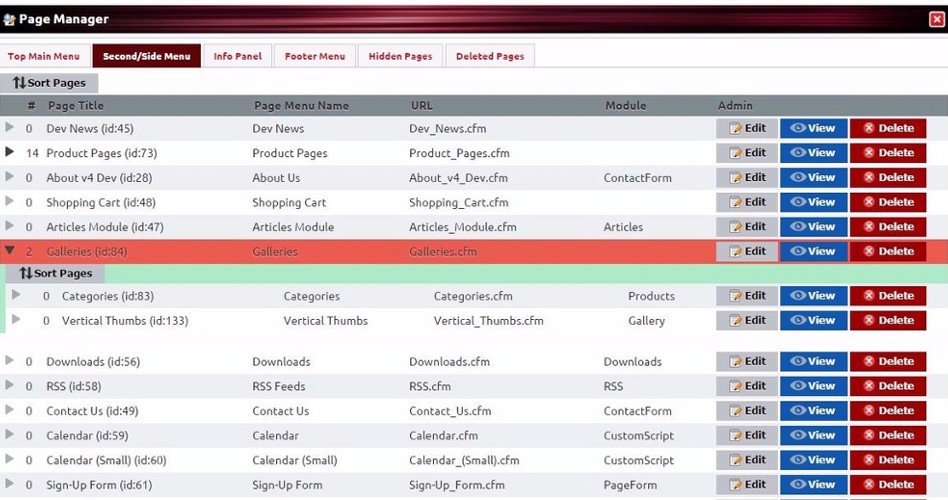View the Calendar (Small) page
Image resolution: width=948 pixels, height=500 pixels.
(x=813, y=460)
